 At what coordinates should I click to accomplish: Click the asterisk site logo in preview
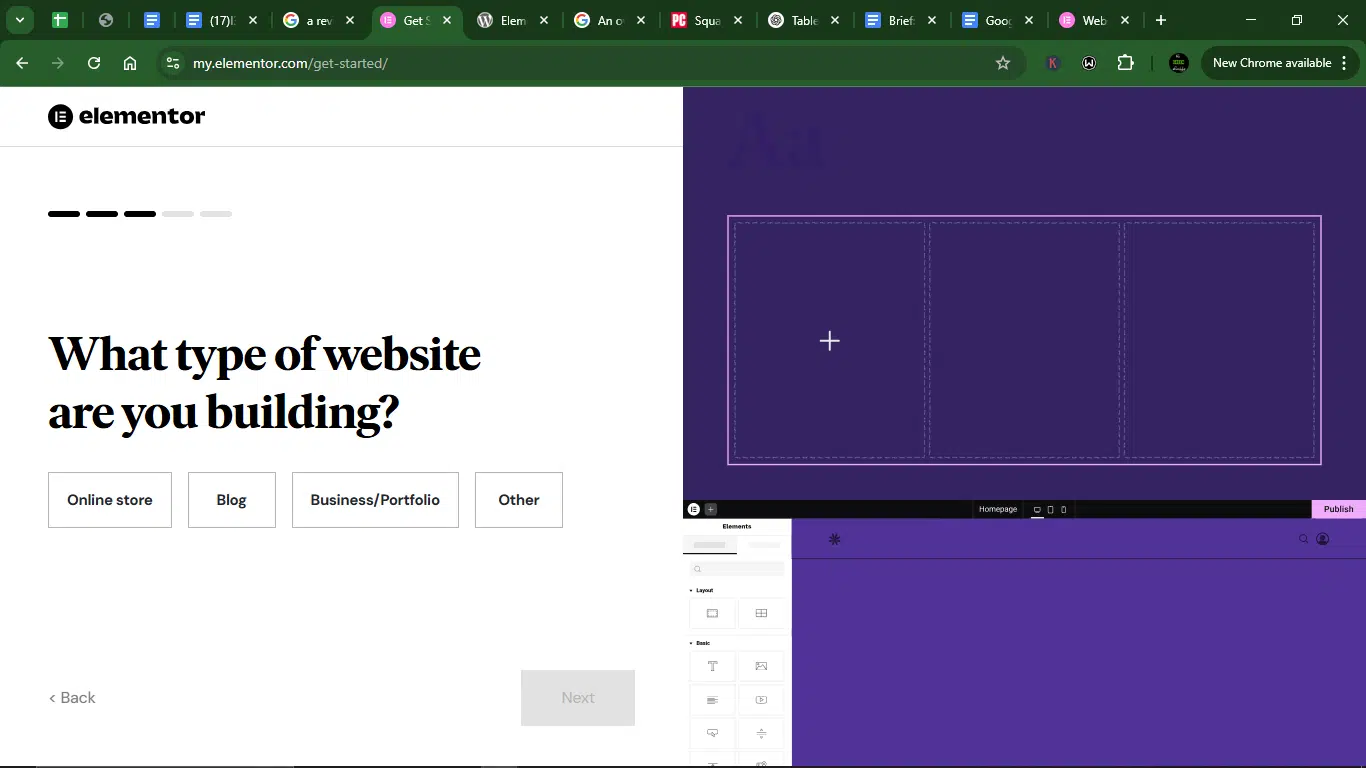(835, 539)
